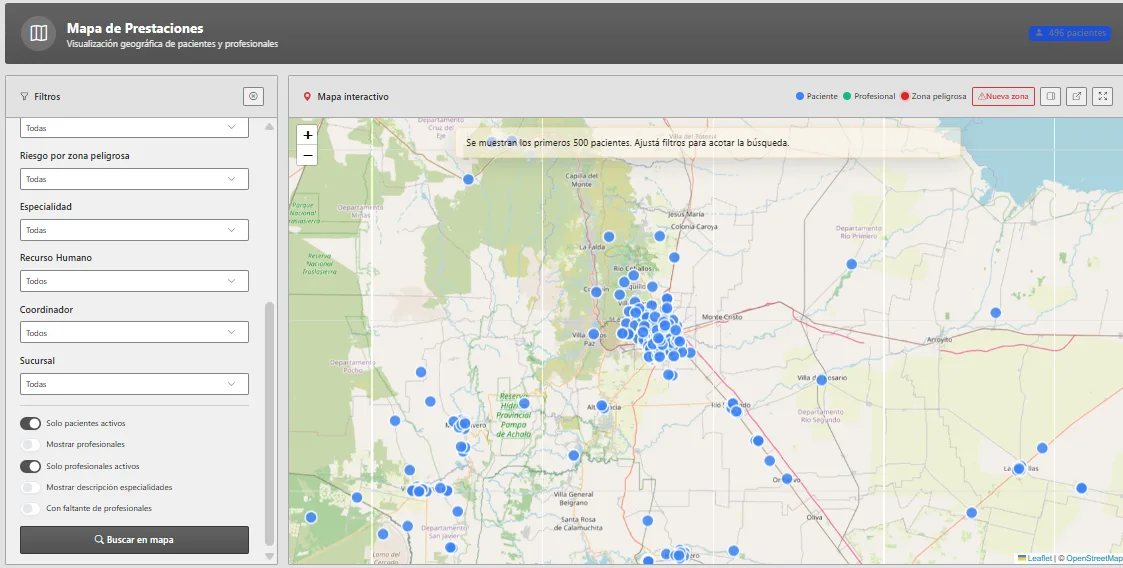Select the patient marker at Villa del Rosario
Viewport: 1123px width, 568px height.
pyautogui.click(x=821, y=380)
